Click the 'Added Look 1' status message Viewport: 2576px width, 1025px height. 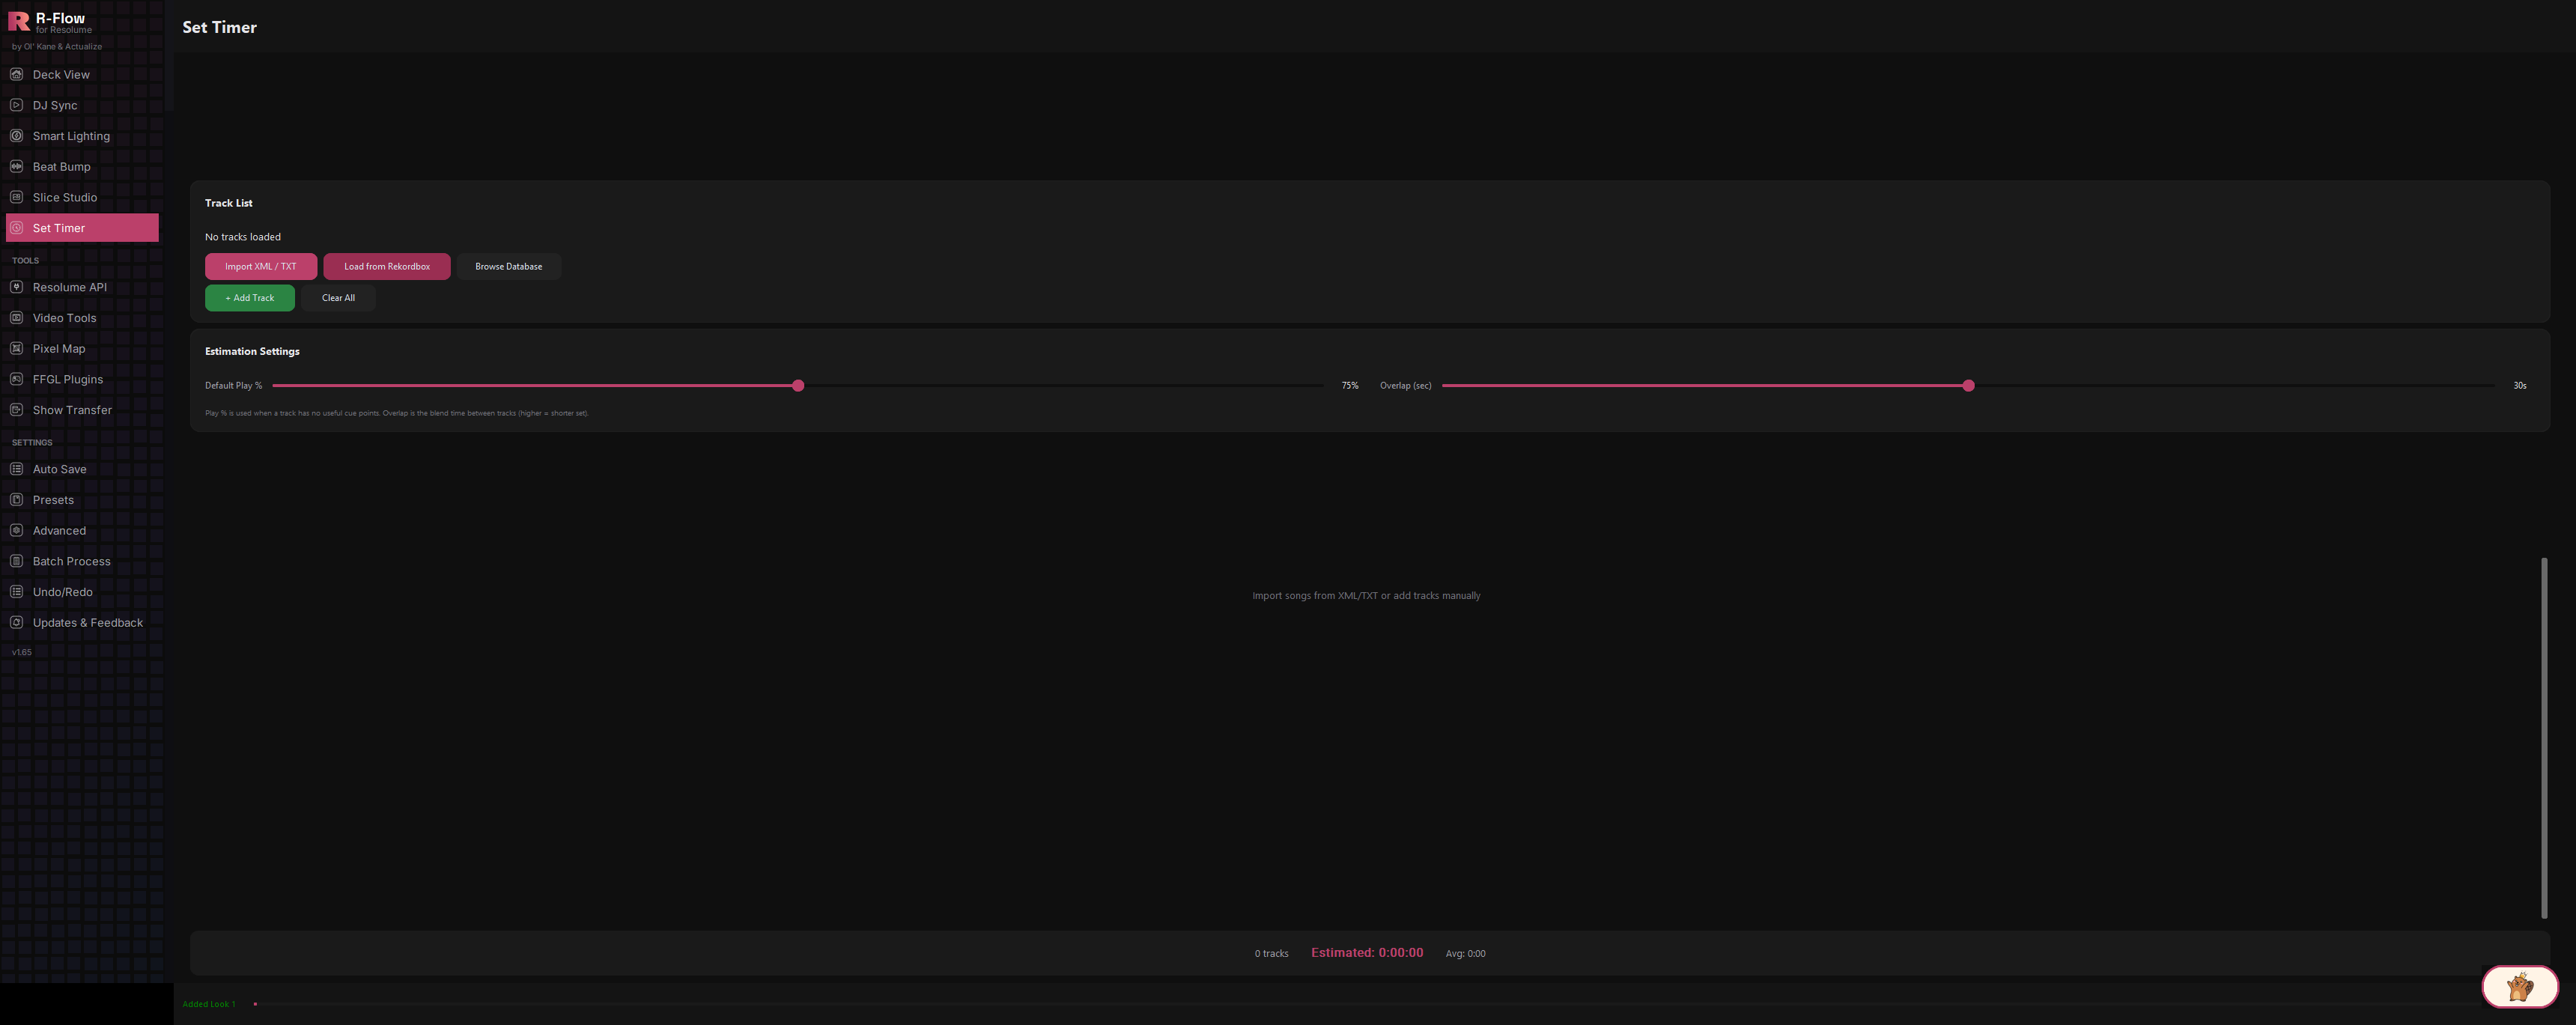pyautogui.click(x=209, y=1004)
